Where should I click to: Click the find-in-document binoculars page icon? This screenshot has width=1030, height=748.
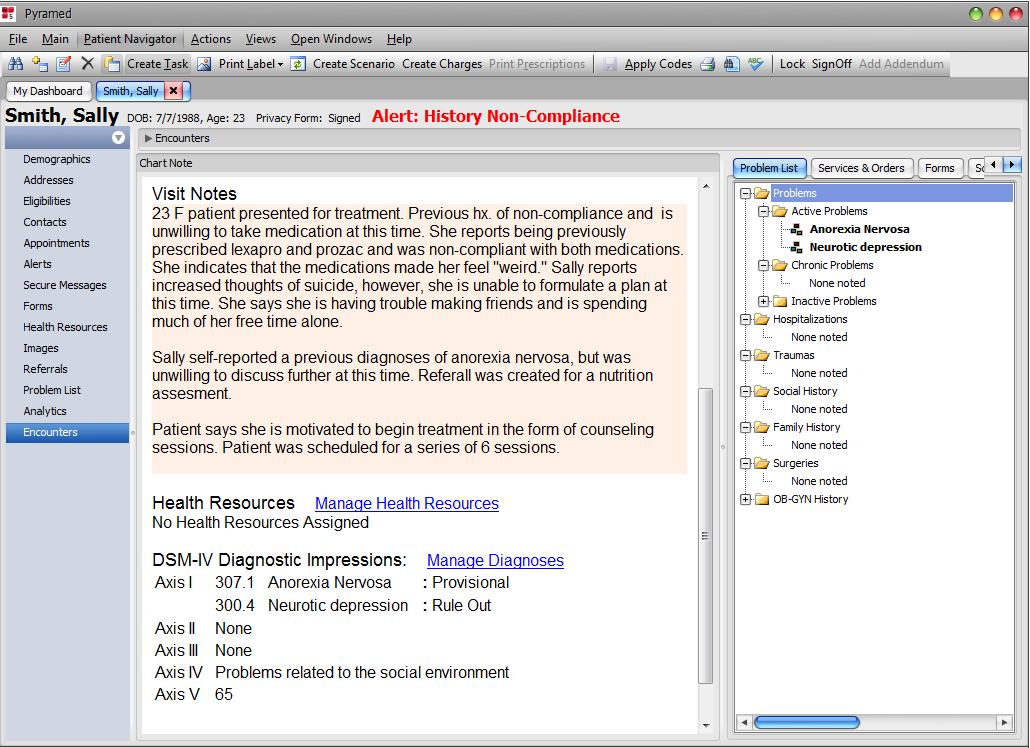(x=731, y=64)
